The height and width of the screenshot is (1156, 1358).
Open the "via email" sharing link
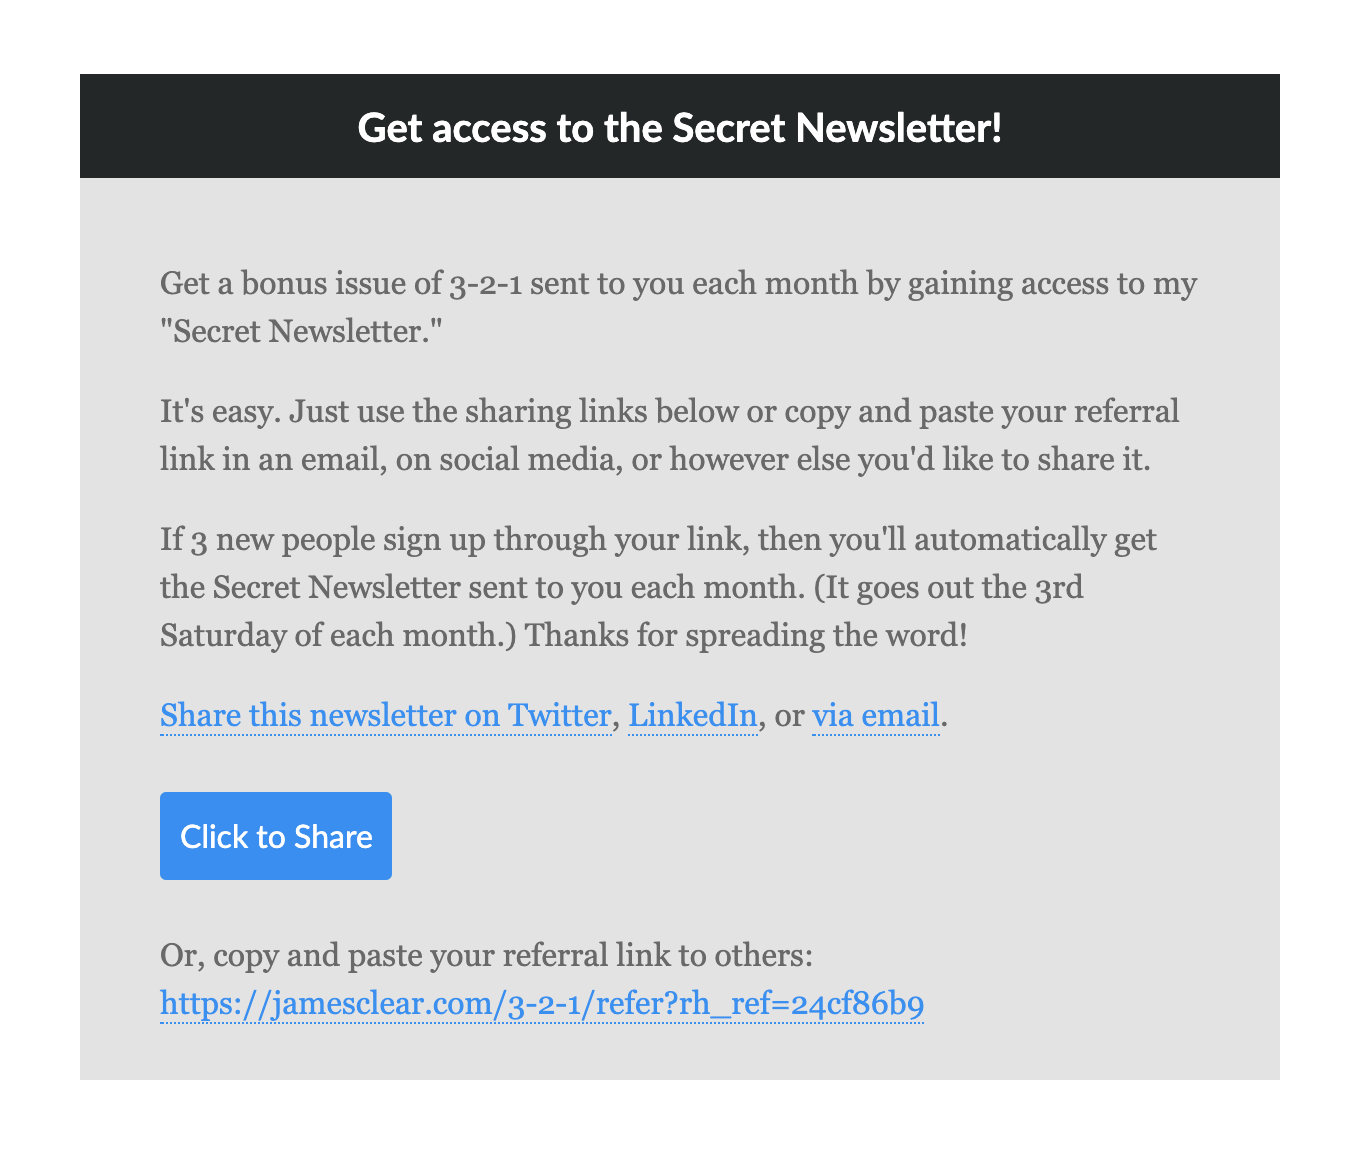tap(875, 716)
